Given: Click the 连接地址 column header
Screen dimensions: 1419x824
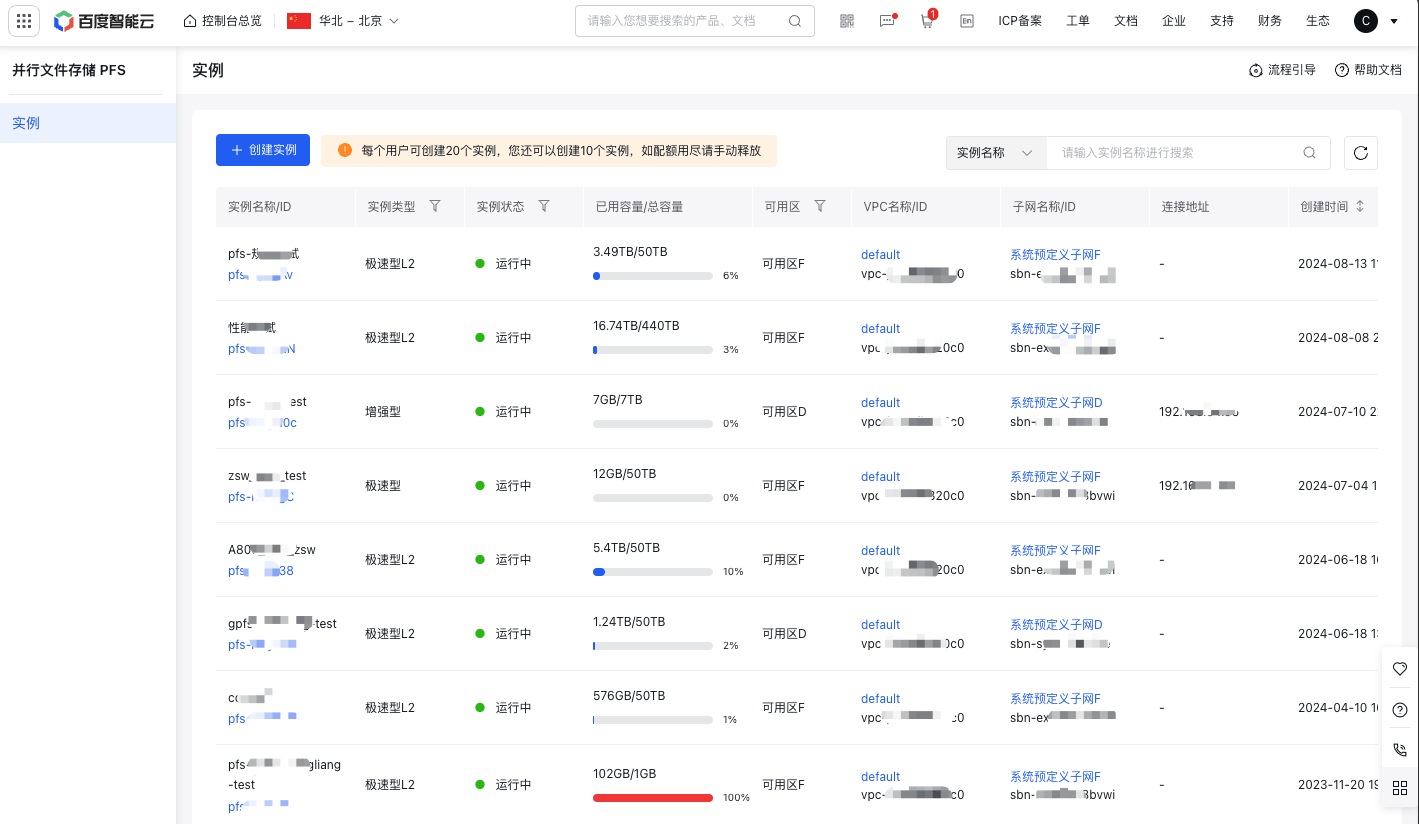Looking at the screenshot, I should point(1185,207).
